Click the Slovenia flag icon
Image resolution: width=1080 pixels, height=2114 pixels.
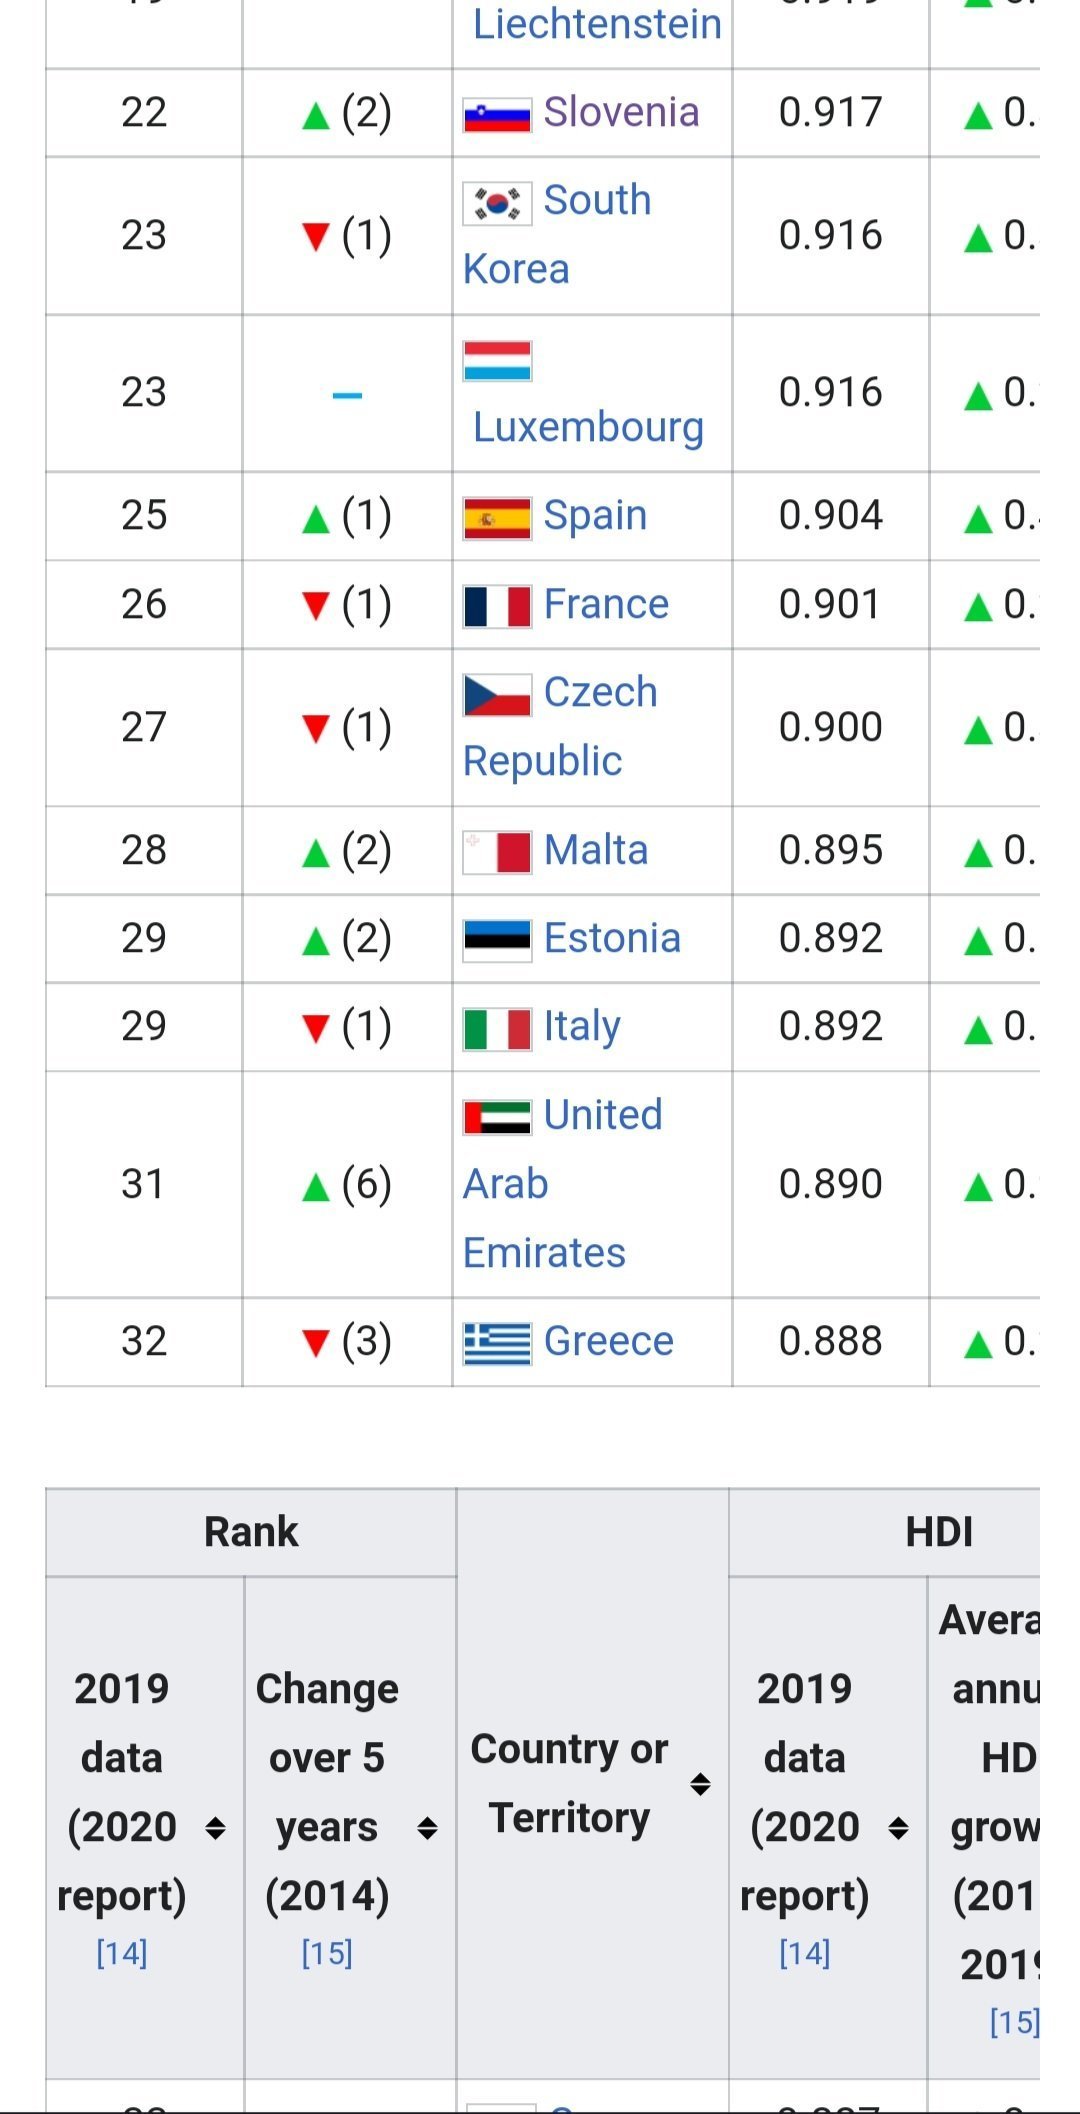coord(497,115)
